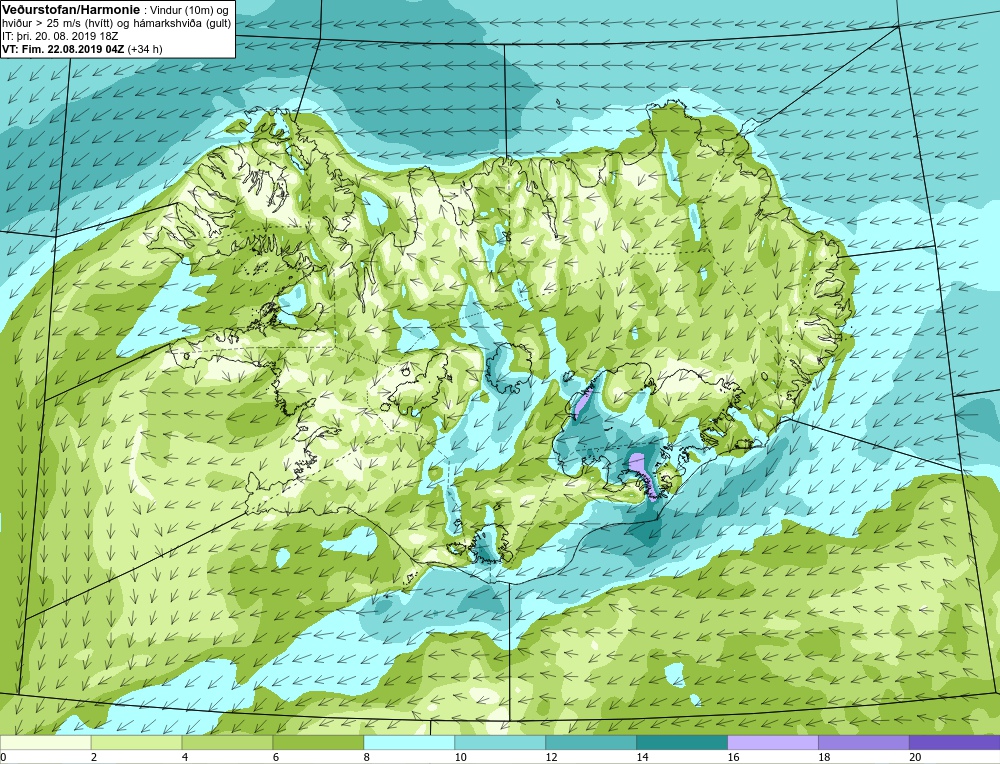Click the legend label '8'
This screenshot has width=1000, height=764.
click(x=367, y=757)
